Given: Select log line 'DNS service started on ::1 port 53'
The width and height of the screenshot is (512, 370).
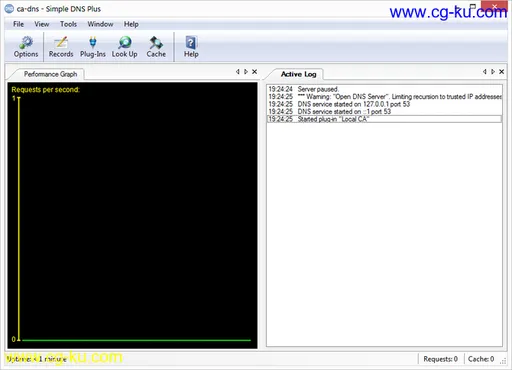Looking at the screenshot, I should coord(385,111).
